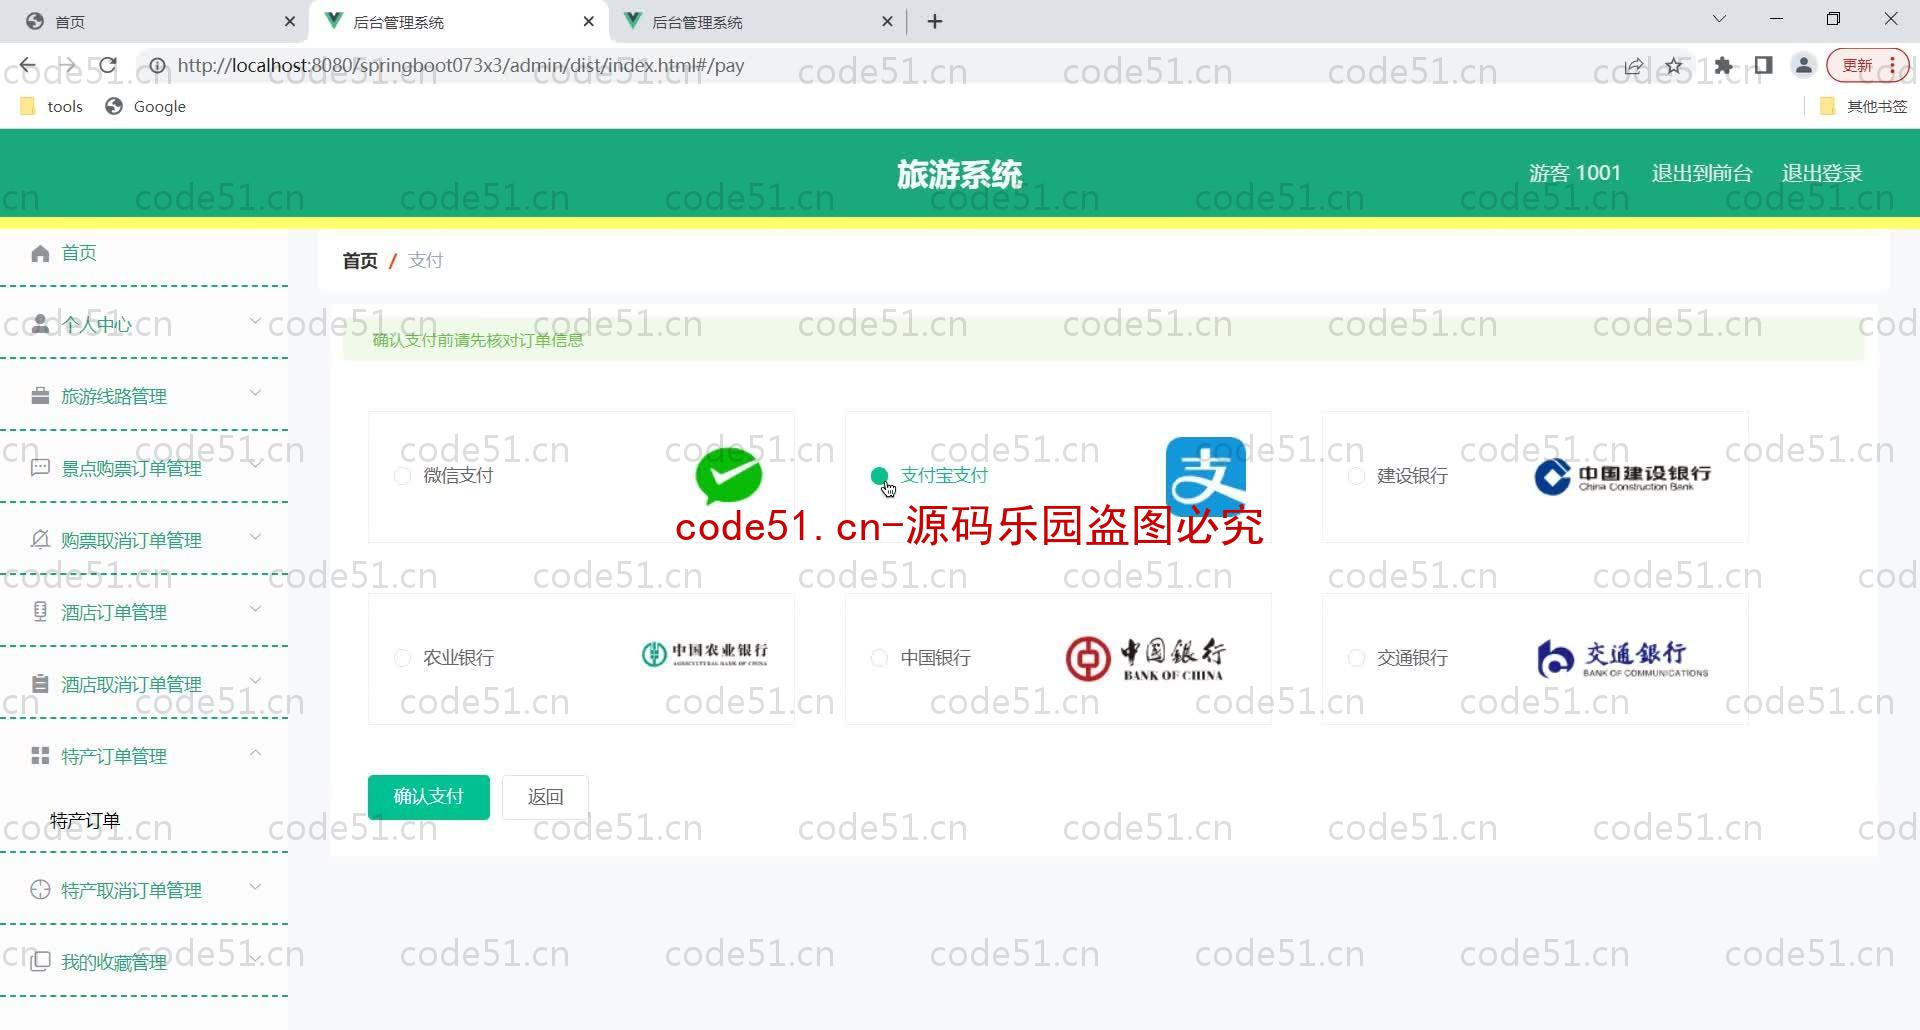1920x1030 pixels.
Task: Click the person icon for 个人中心
Action: point(40,324)
